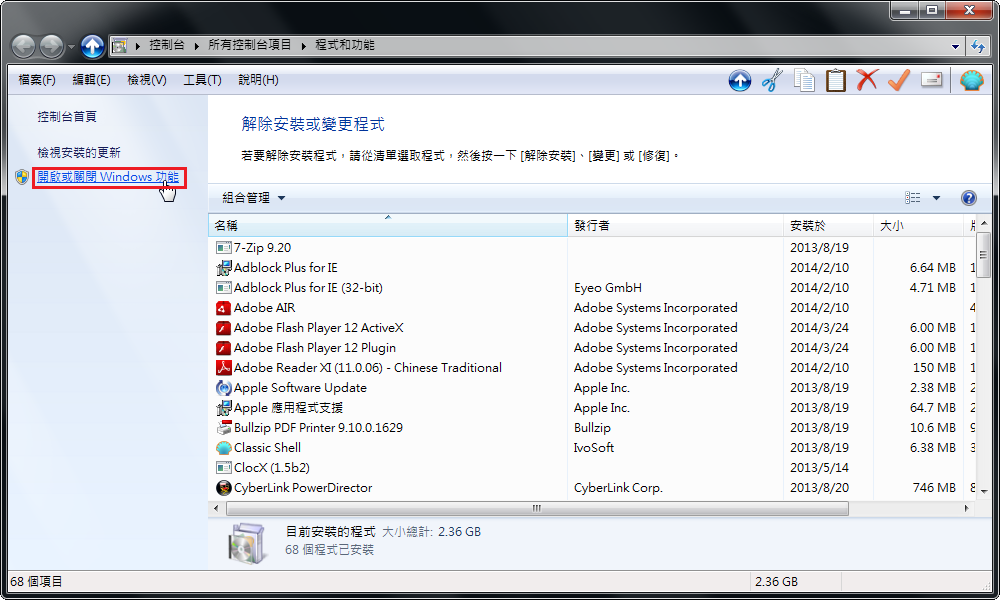The width and height of the screenshot is (1000, 600).
Task: Expand the arrow after the 控制台 breadcrumb
Action: click(196, 46)
